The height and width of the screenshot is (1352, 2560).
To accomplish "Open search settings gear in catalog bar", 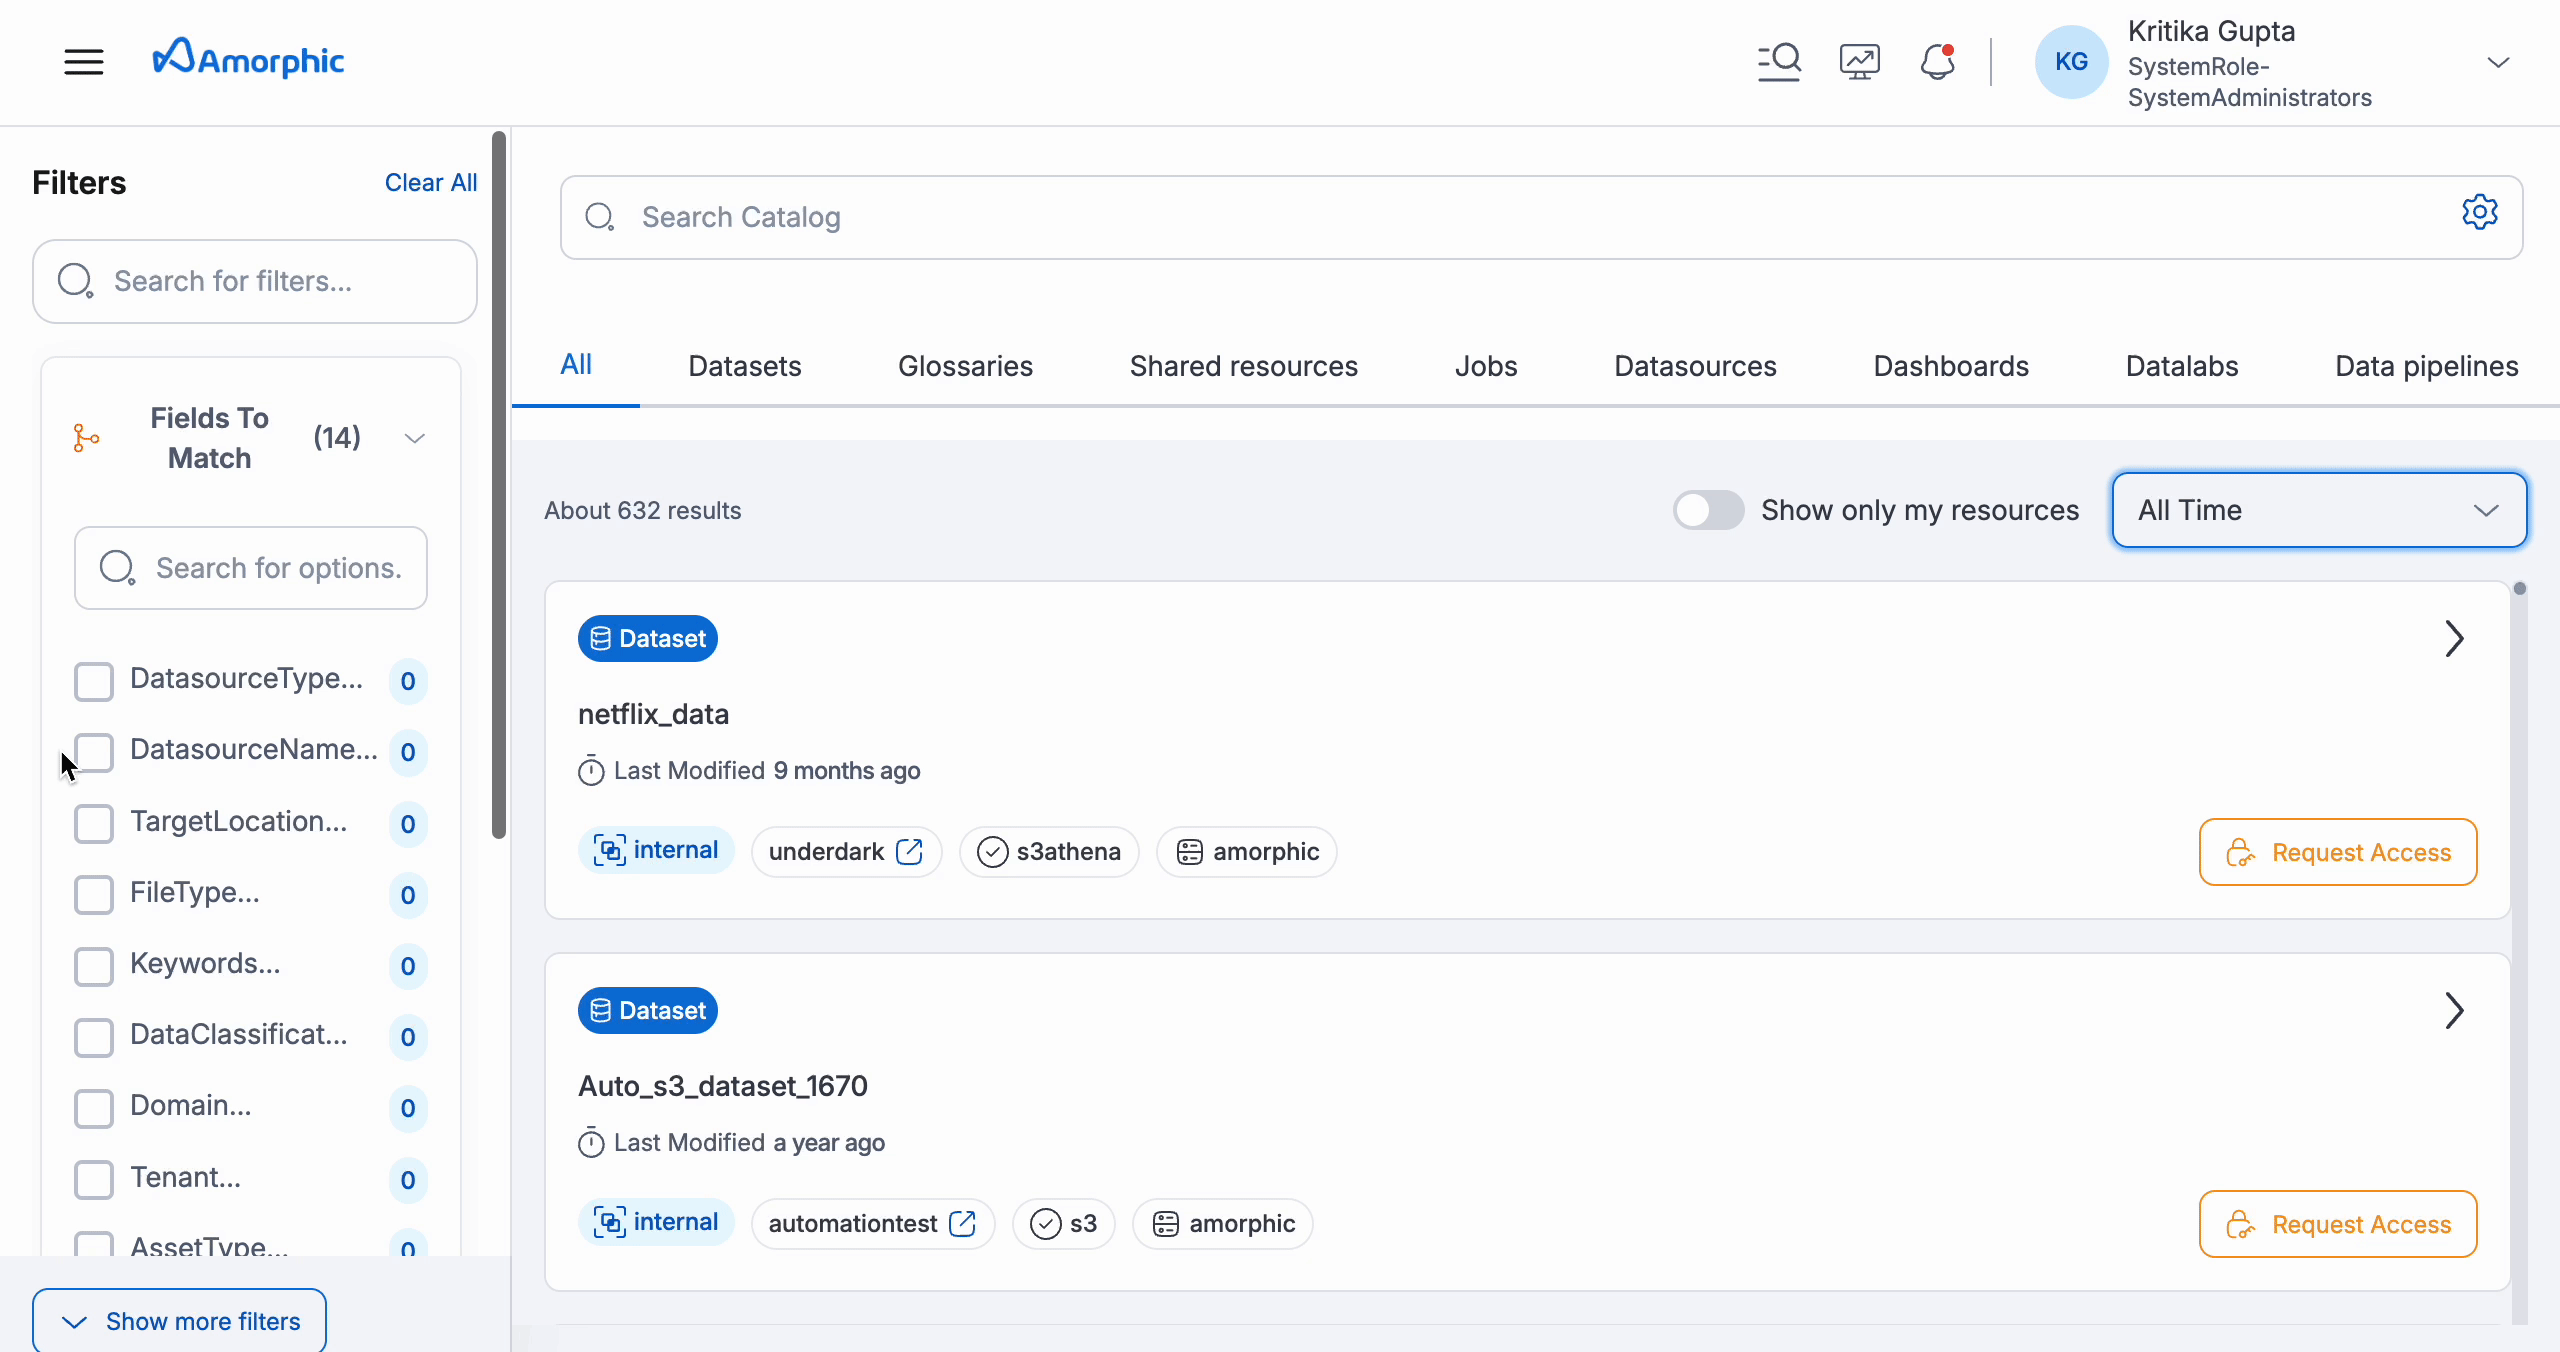I will pyautogui.click(x=2481, y=212).
